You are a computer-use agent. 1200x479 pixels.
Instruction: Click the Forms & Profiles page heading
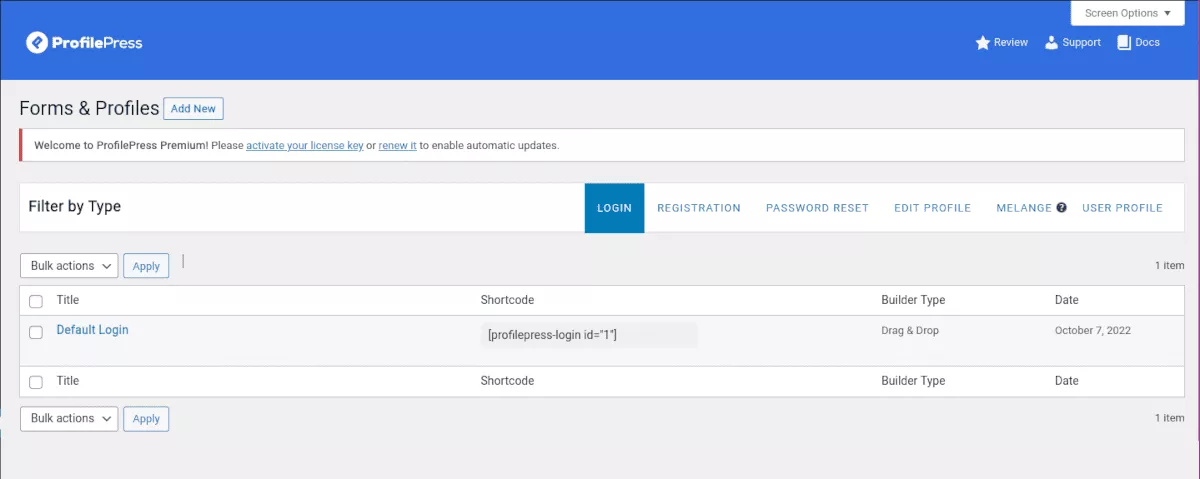89,108
